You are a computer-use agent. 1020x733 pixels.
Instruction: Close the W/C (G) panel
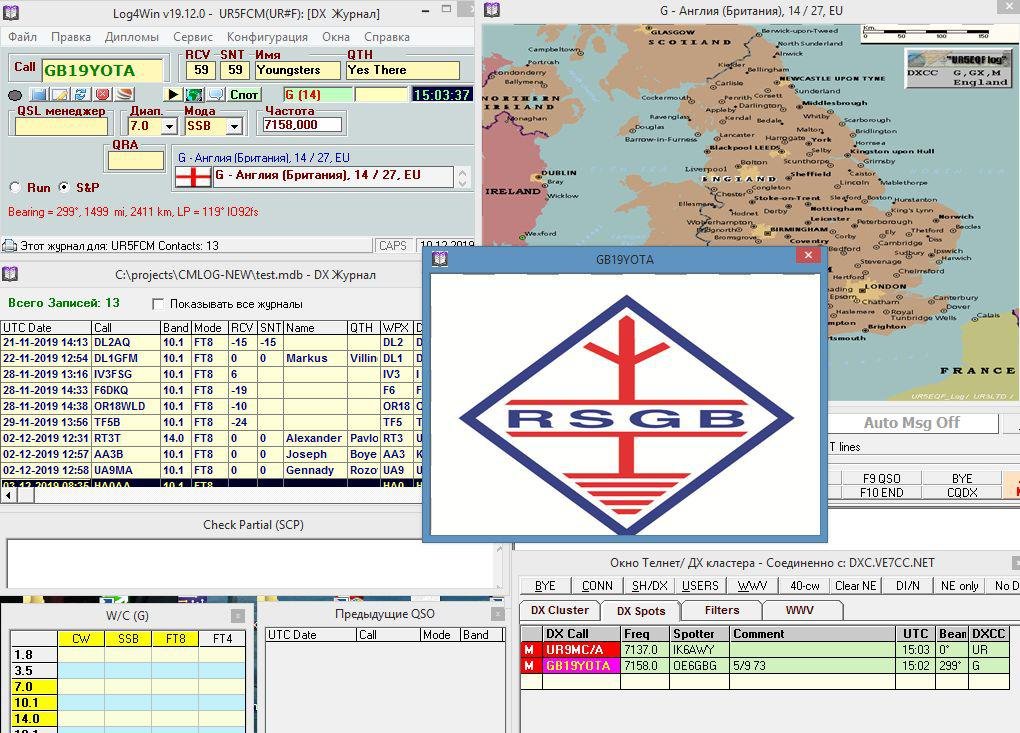[238, 615]
